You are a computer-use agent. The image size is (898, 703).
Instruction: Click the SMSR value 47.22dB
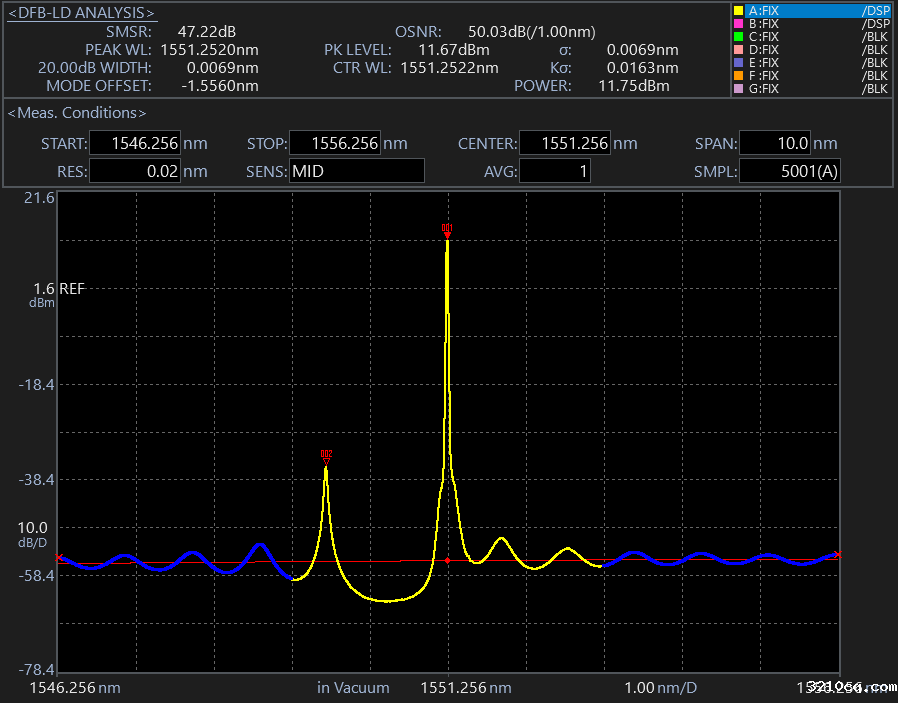207,31
